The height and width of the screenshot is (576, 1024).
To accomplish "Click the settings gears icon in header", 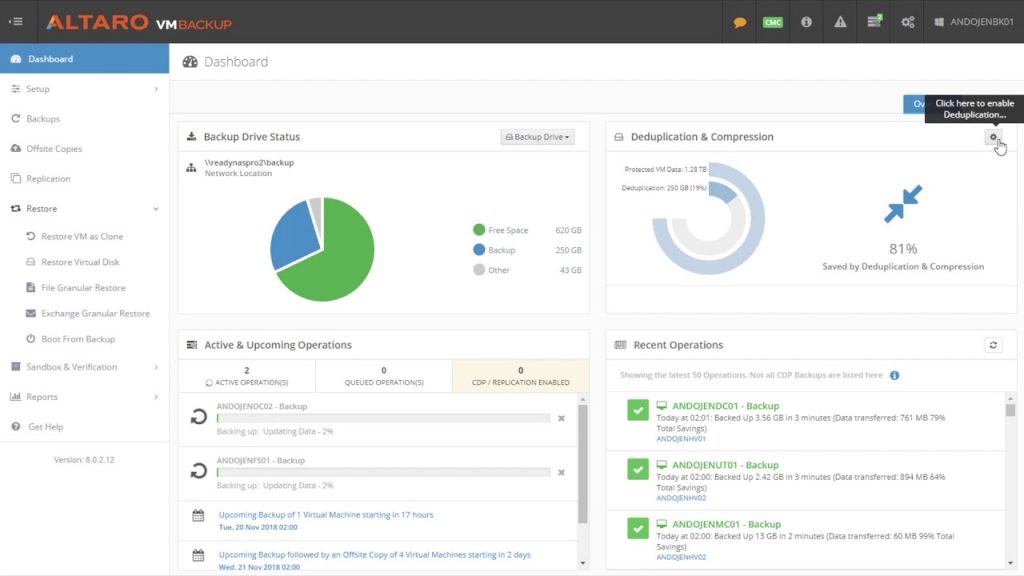I will (908, 22).
